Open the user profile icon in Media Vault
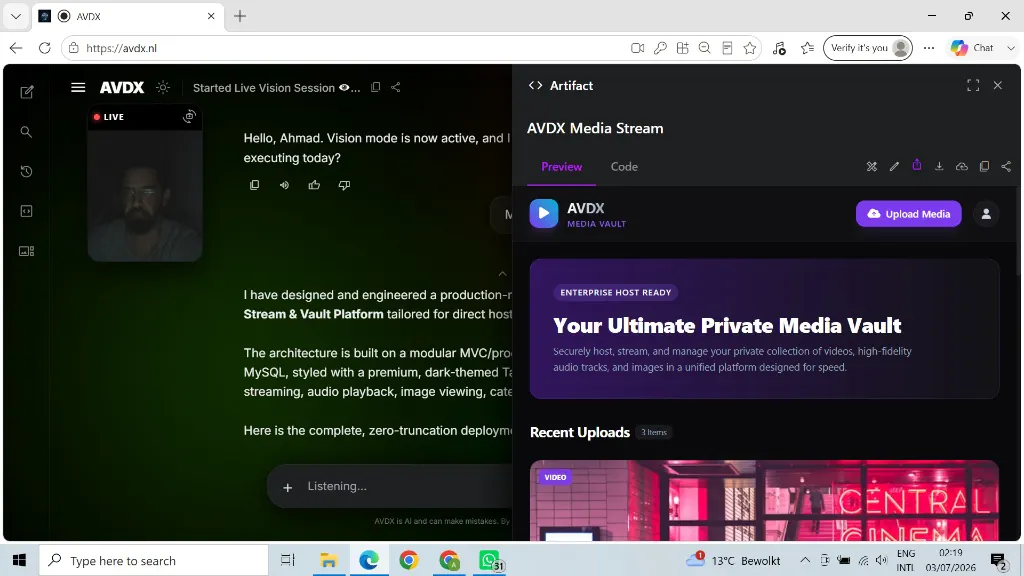This screenshot has width=1024, height=576. point(986,214)
